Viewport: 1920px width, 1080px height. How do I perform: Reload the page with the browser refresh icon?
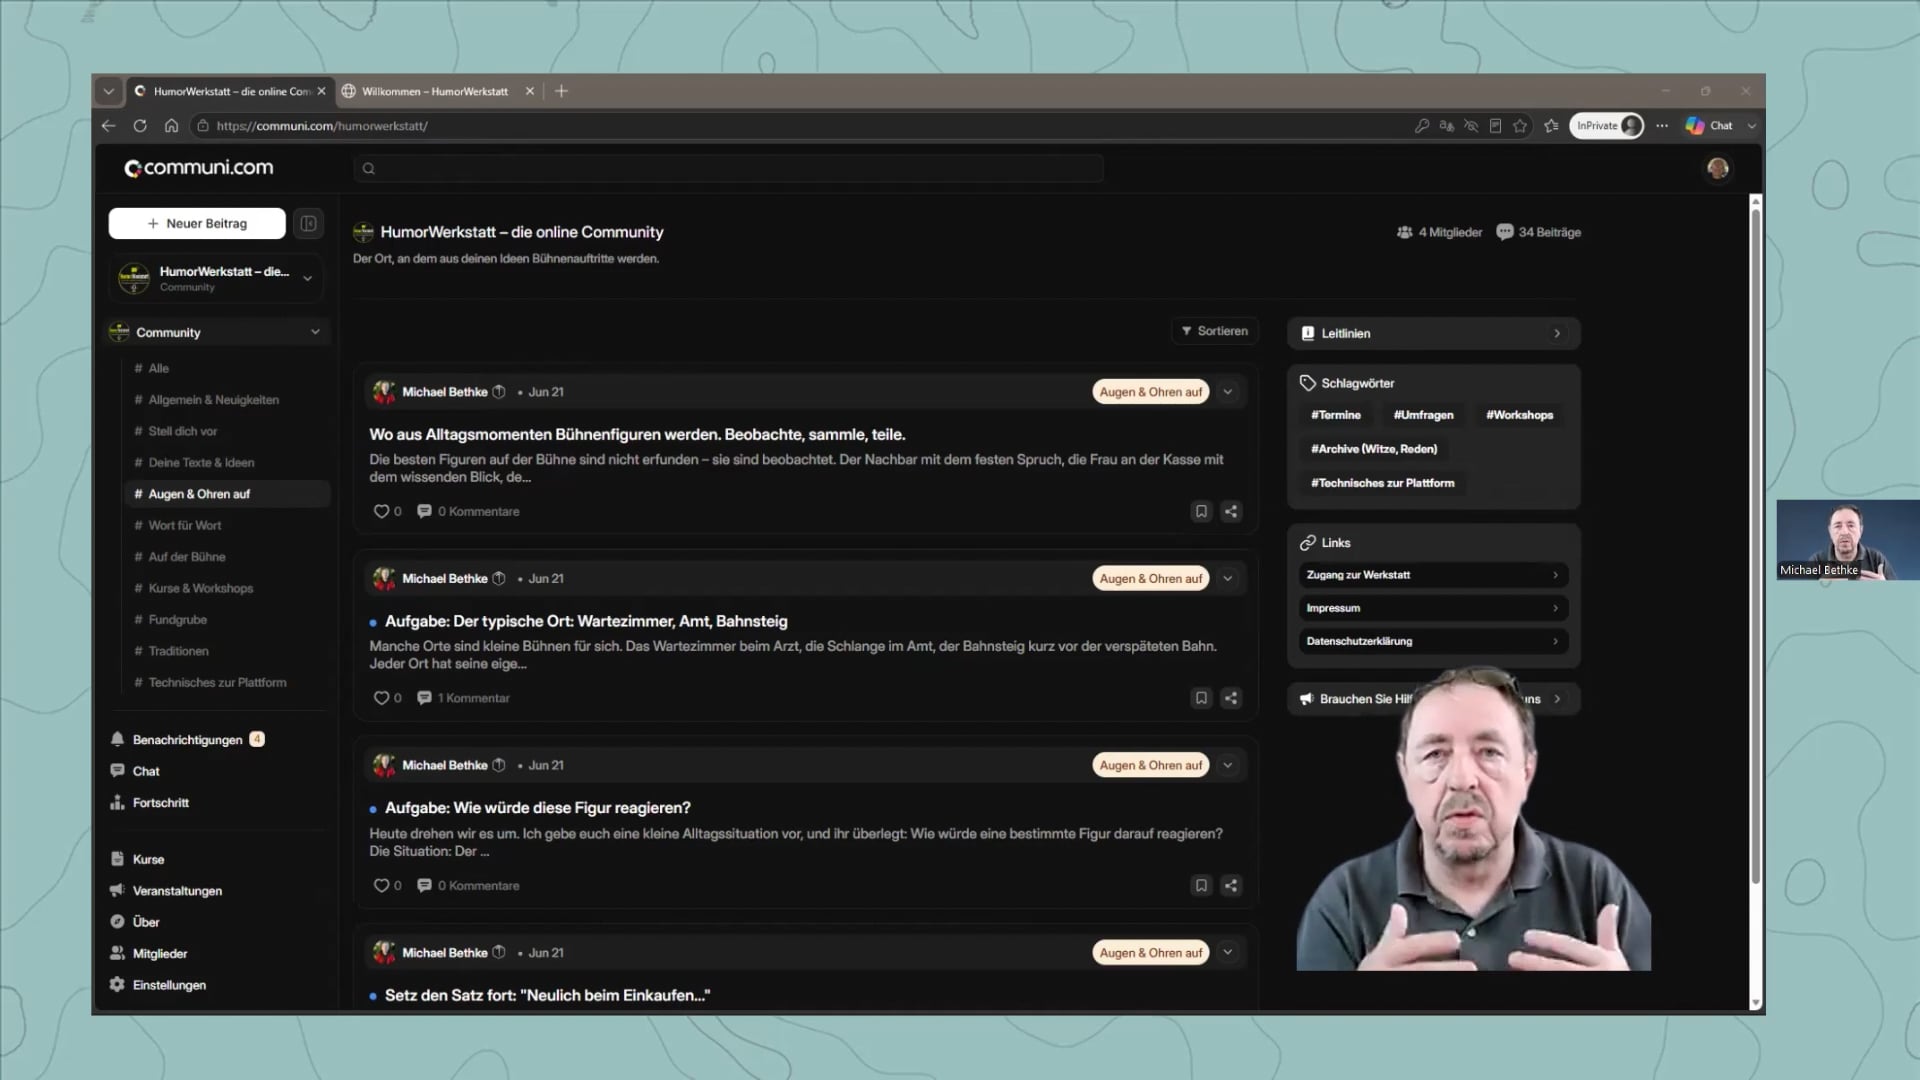pos(140,126)
